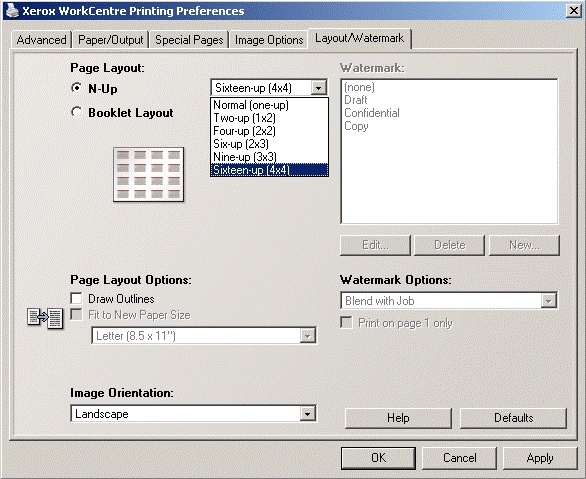Open the Paper/Output tab
The image size is (586, 479).
pyautogui.click(x=111, y=40)
